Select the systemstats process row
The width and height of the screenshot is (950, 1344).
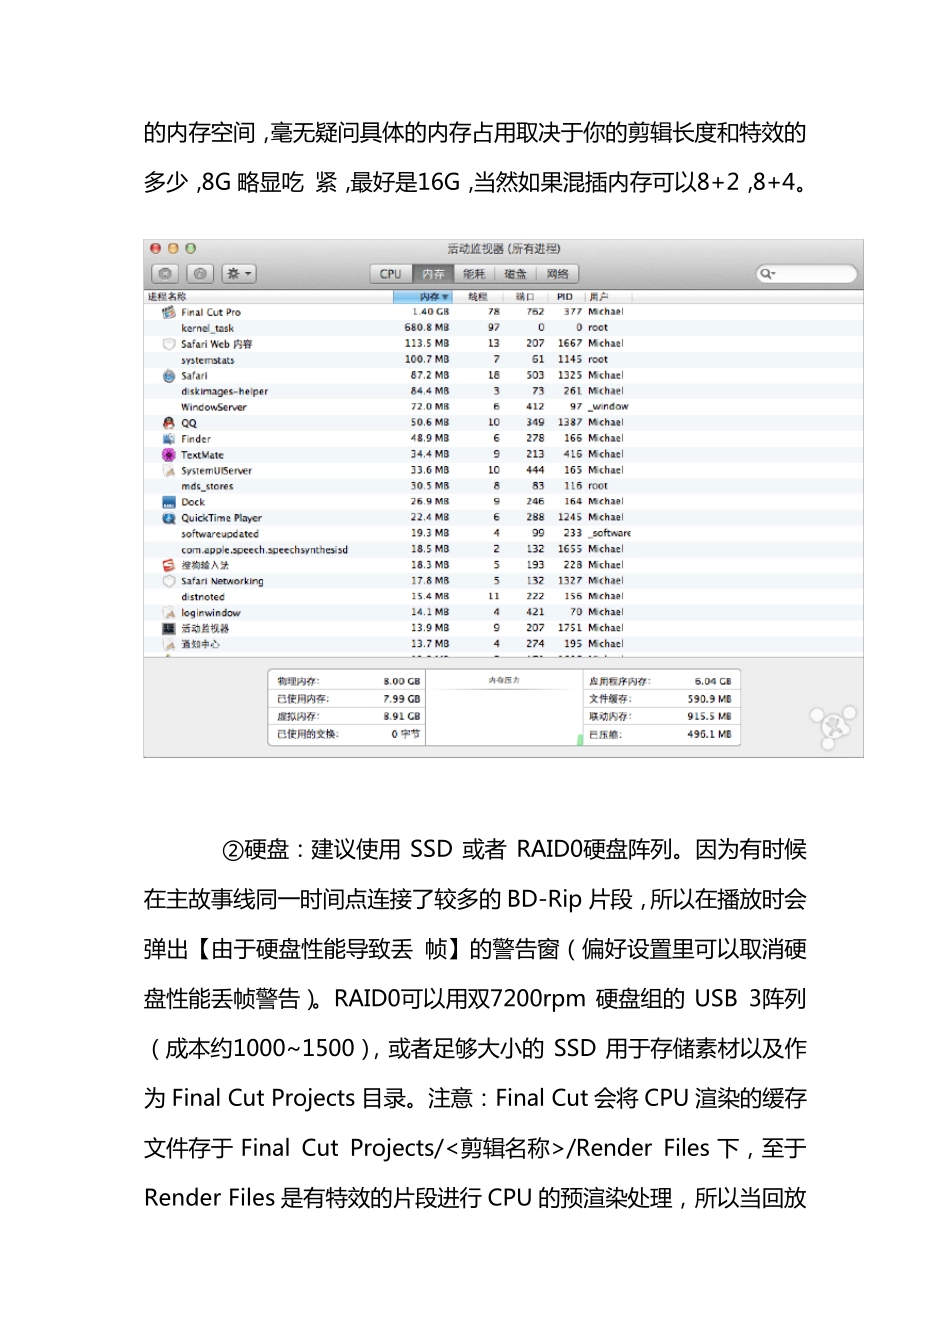pyautogui.click(x=503, y=360)
